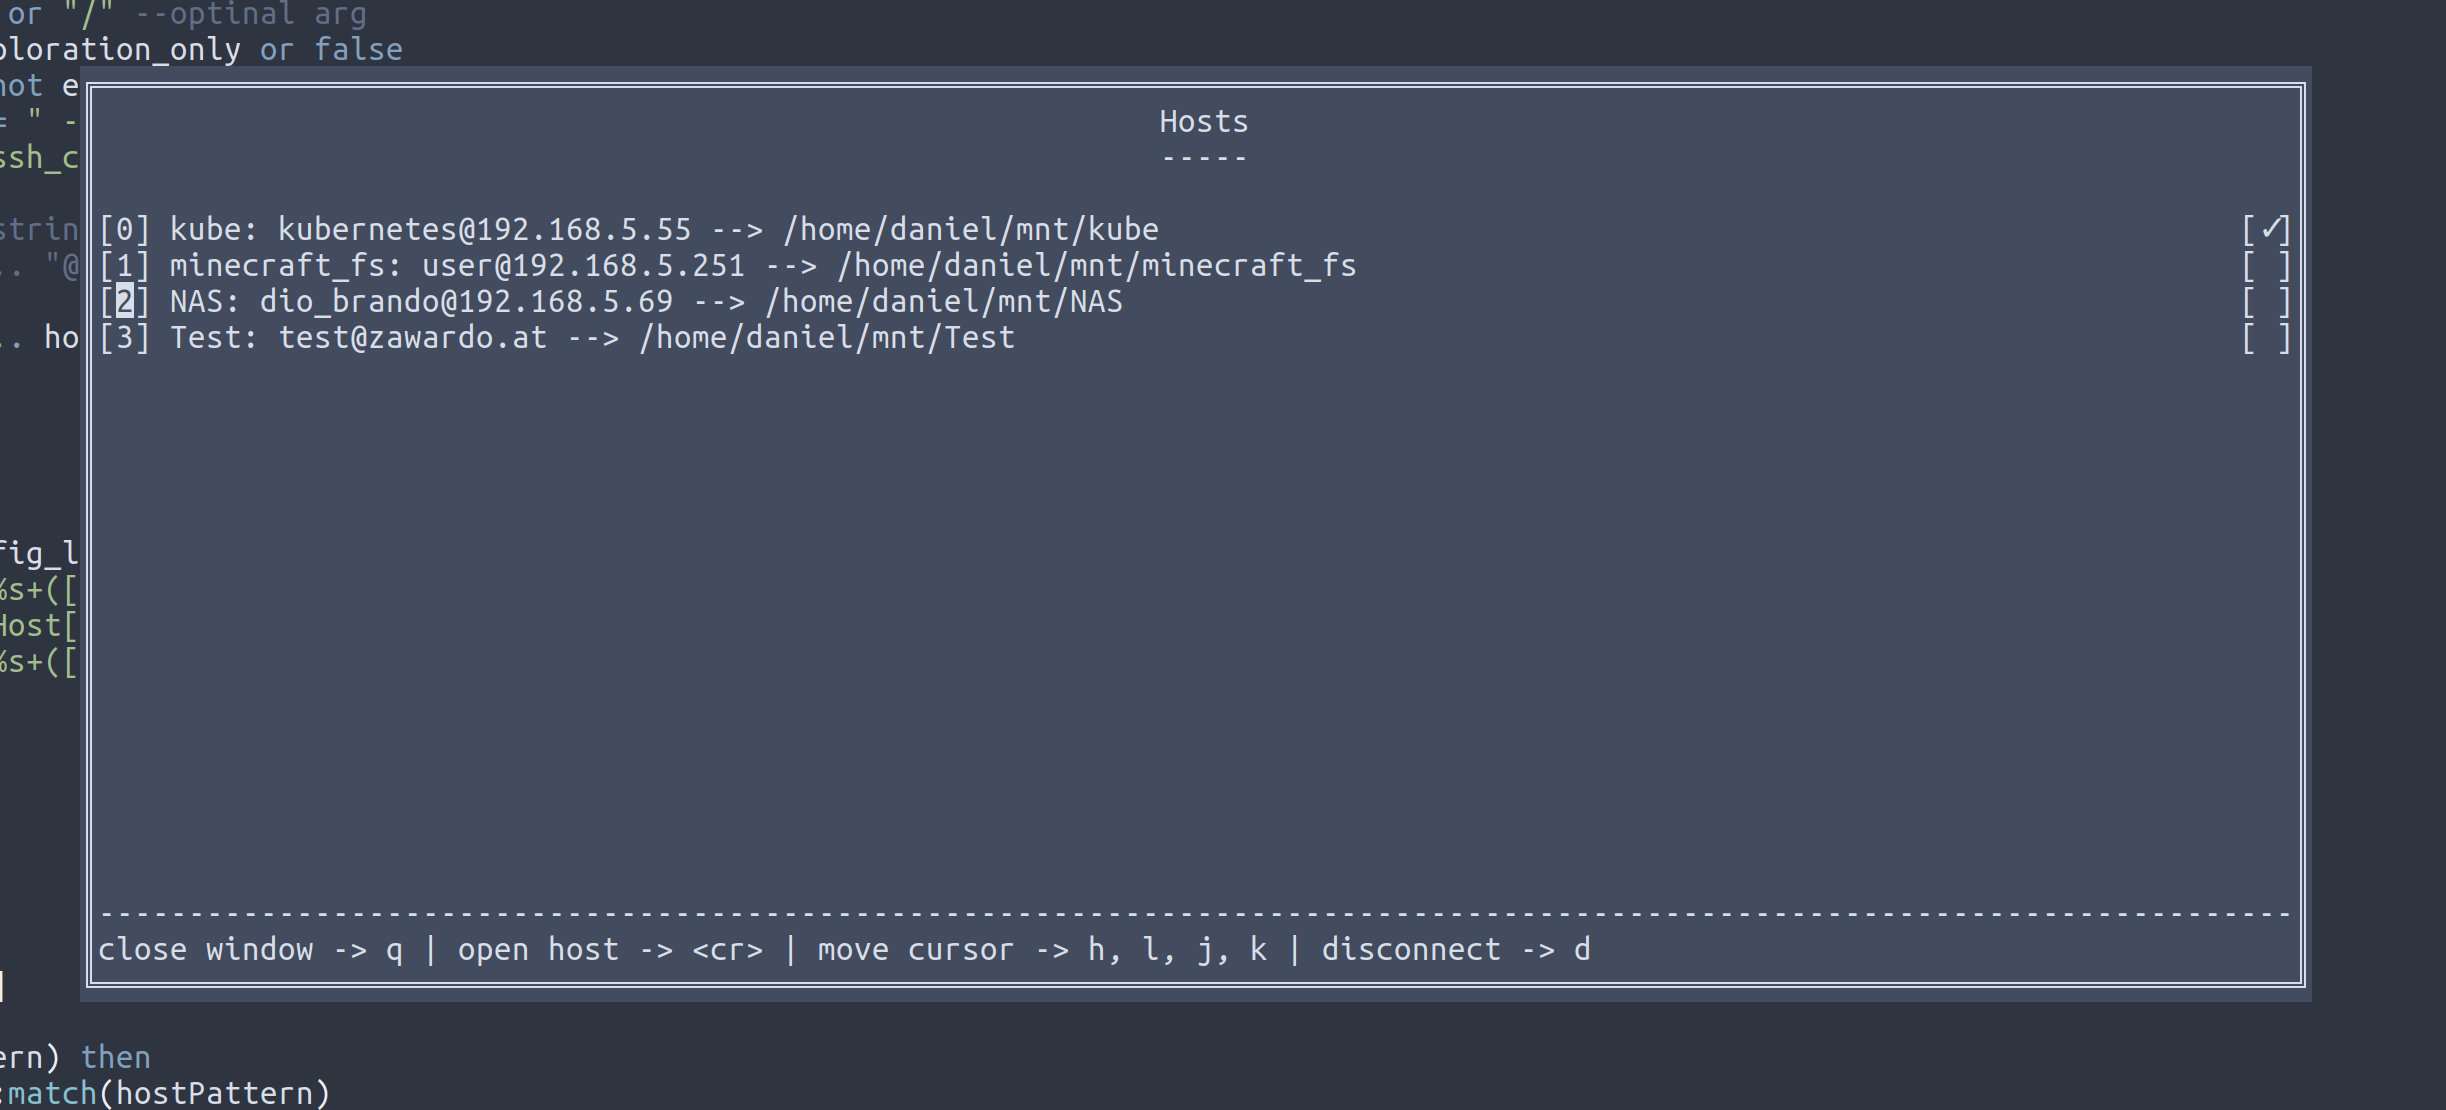Click match(hostPattern) code in background editor
Viewport: 2446px width, 1110px height.
168,1093
